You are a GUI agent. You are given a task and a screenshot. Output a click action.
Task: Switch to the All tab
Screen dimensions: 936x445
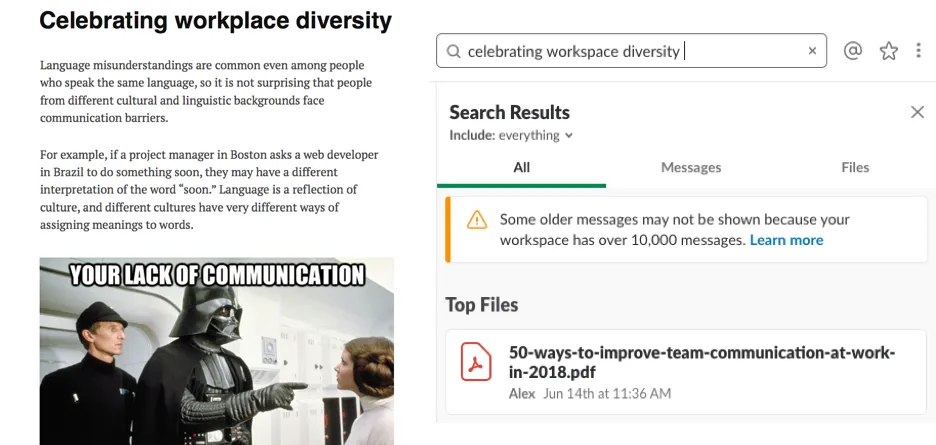pos(521,167)
